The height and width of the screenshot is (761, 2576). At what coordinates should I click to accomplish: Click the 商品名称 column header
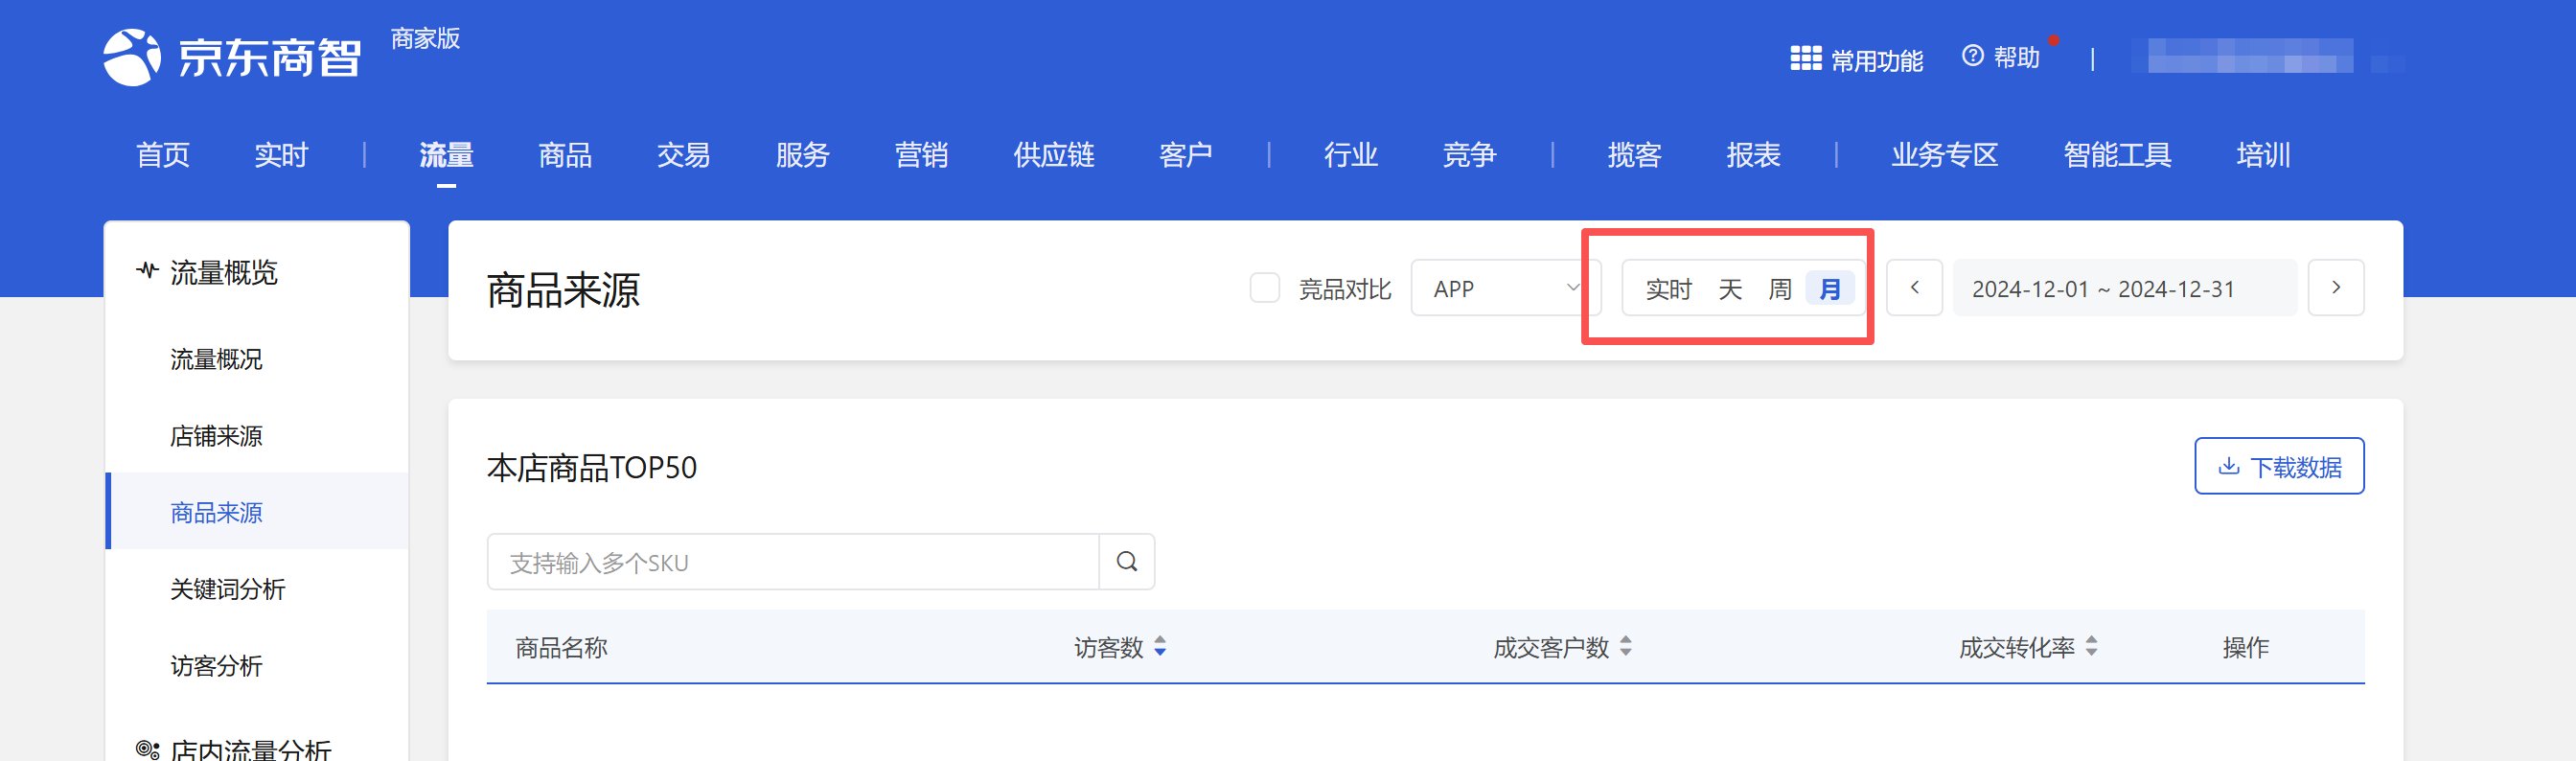[x=561, y=647]
